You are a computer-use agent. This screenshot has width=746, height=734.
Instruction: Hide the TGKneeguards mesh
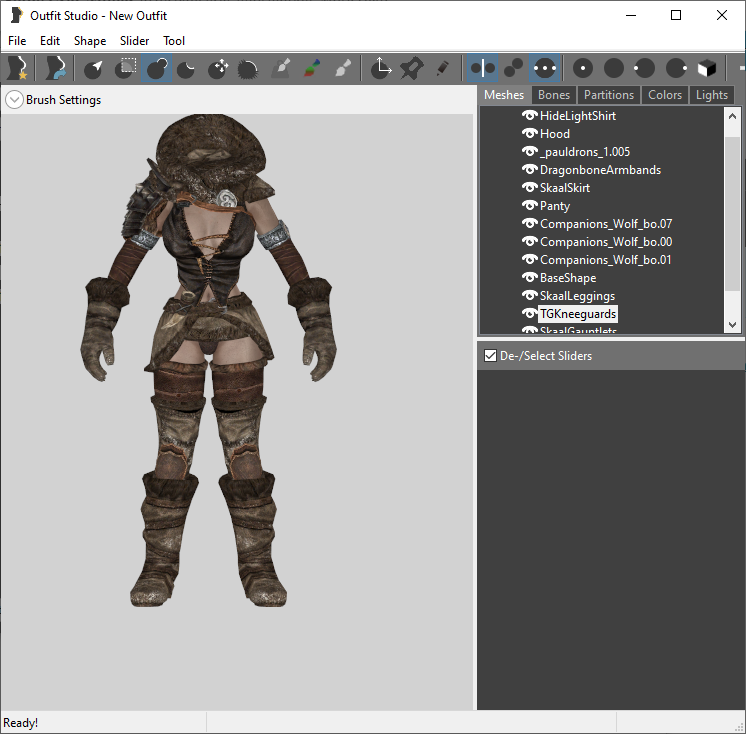coord(529,313)
